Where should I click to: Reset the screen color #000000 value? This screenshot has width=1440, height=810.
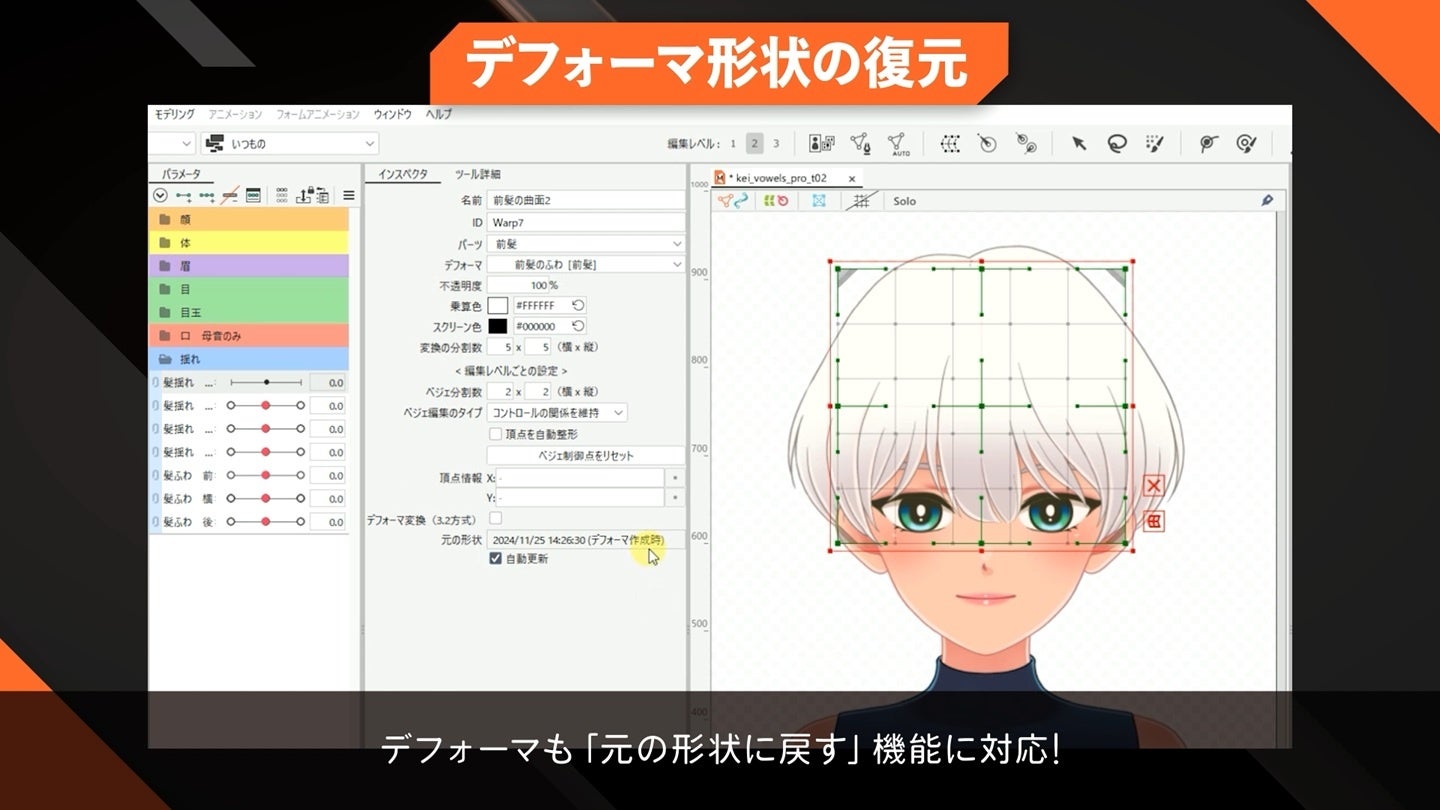(x=578, y=326)
